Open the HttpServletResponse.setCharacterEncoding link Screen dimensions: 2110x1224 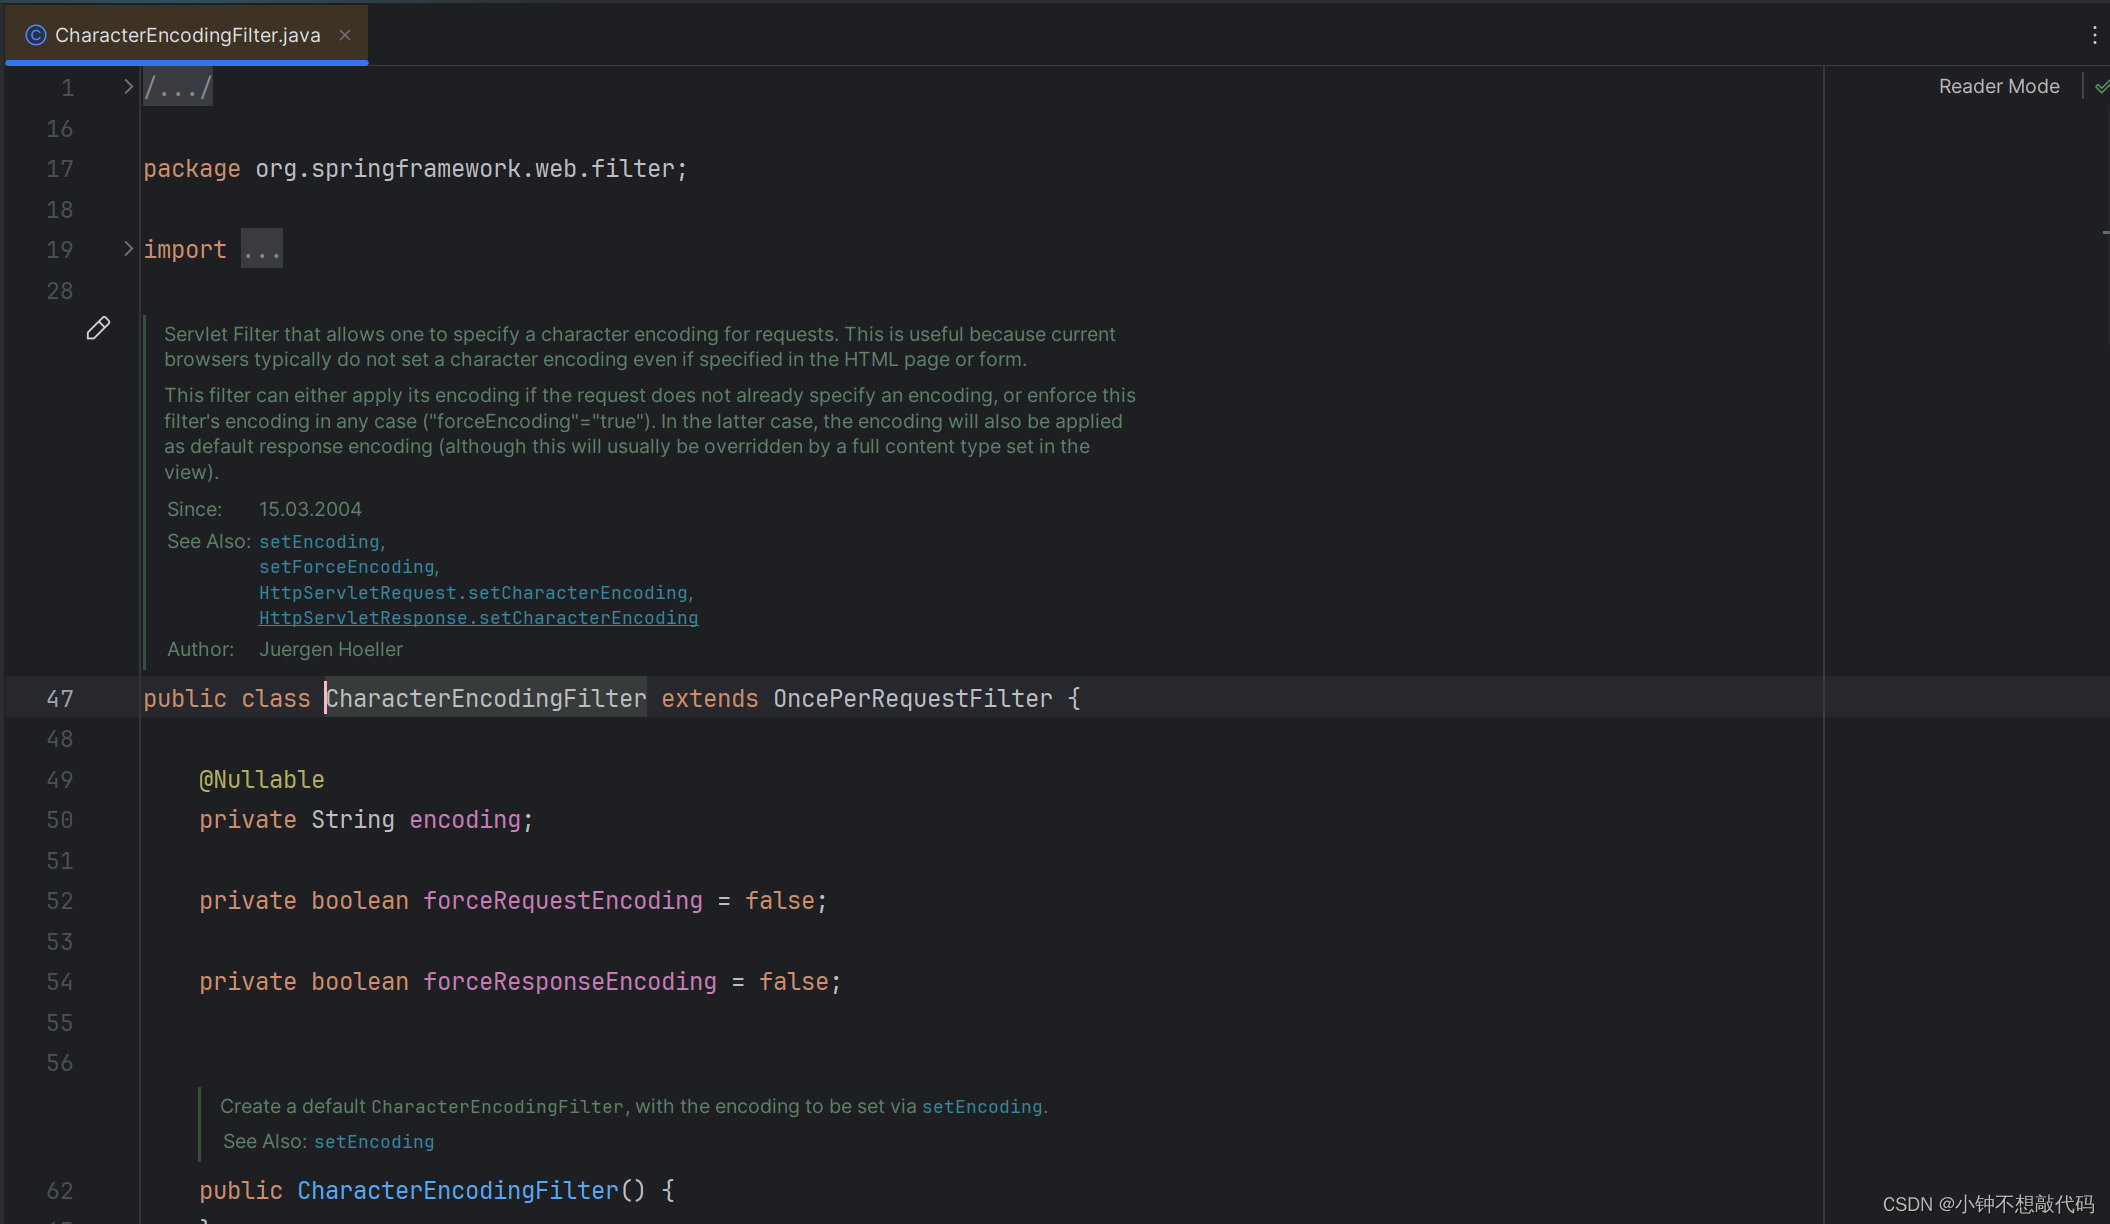(479, 618)
